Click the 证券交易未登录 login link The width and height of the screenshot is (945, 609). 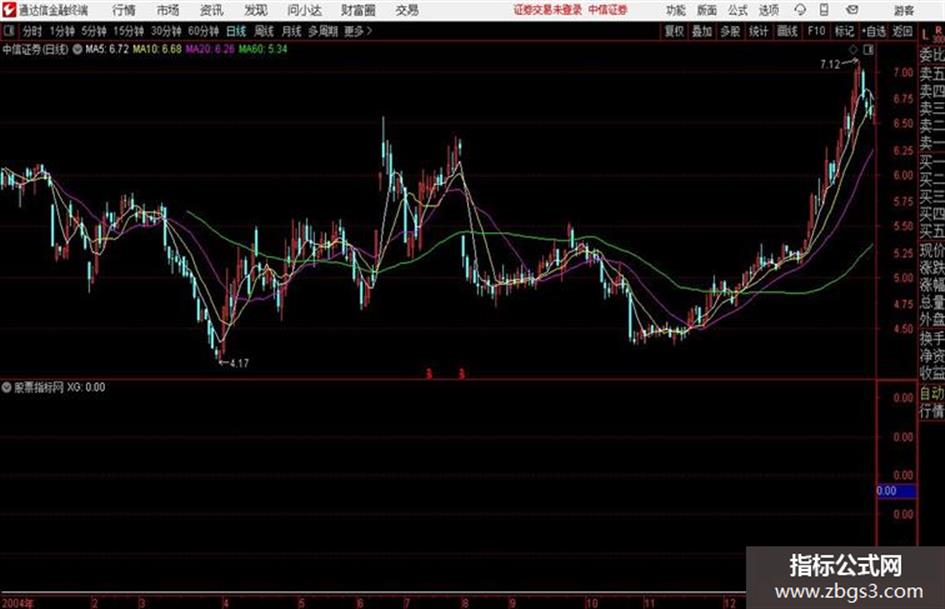pyautogui.click(x=548, y=10)
